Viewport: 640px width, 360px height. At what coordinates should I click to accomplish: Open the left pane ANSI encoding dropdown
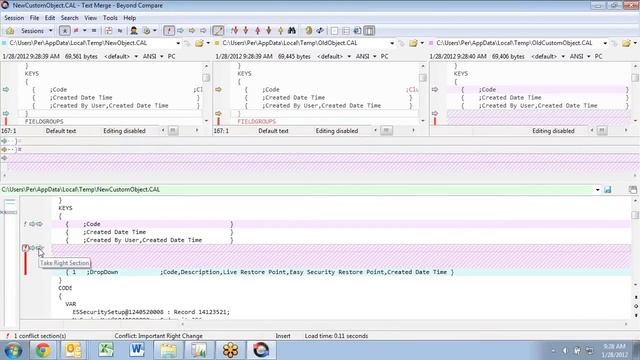point(153,56)
